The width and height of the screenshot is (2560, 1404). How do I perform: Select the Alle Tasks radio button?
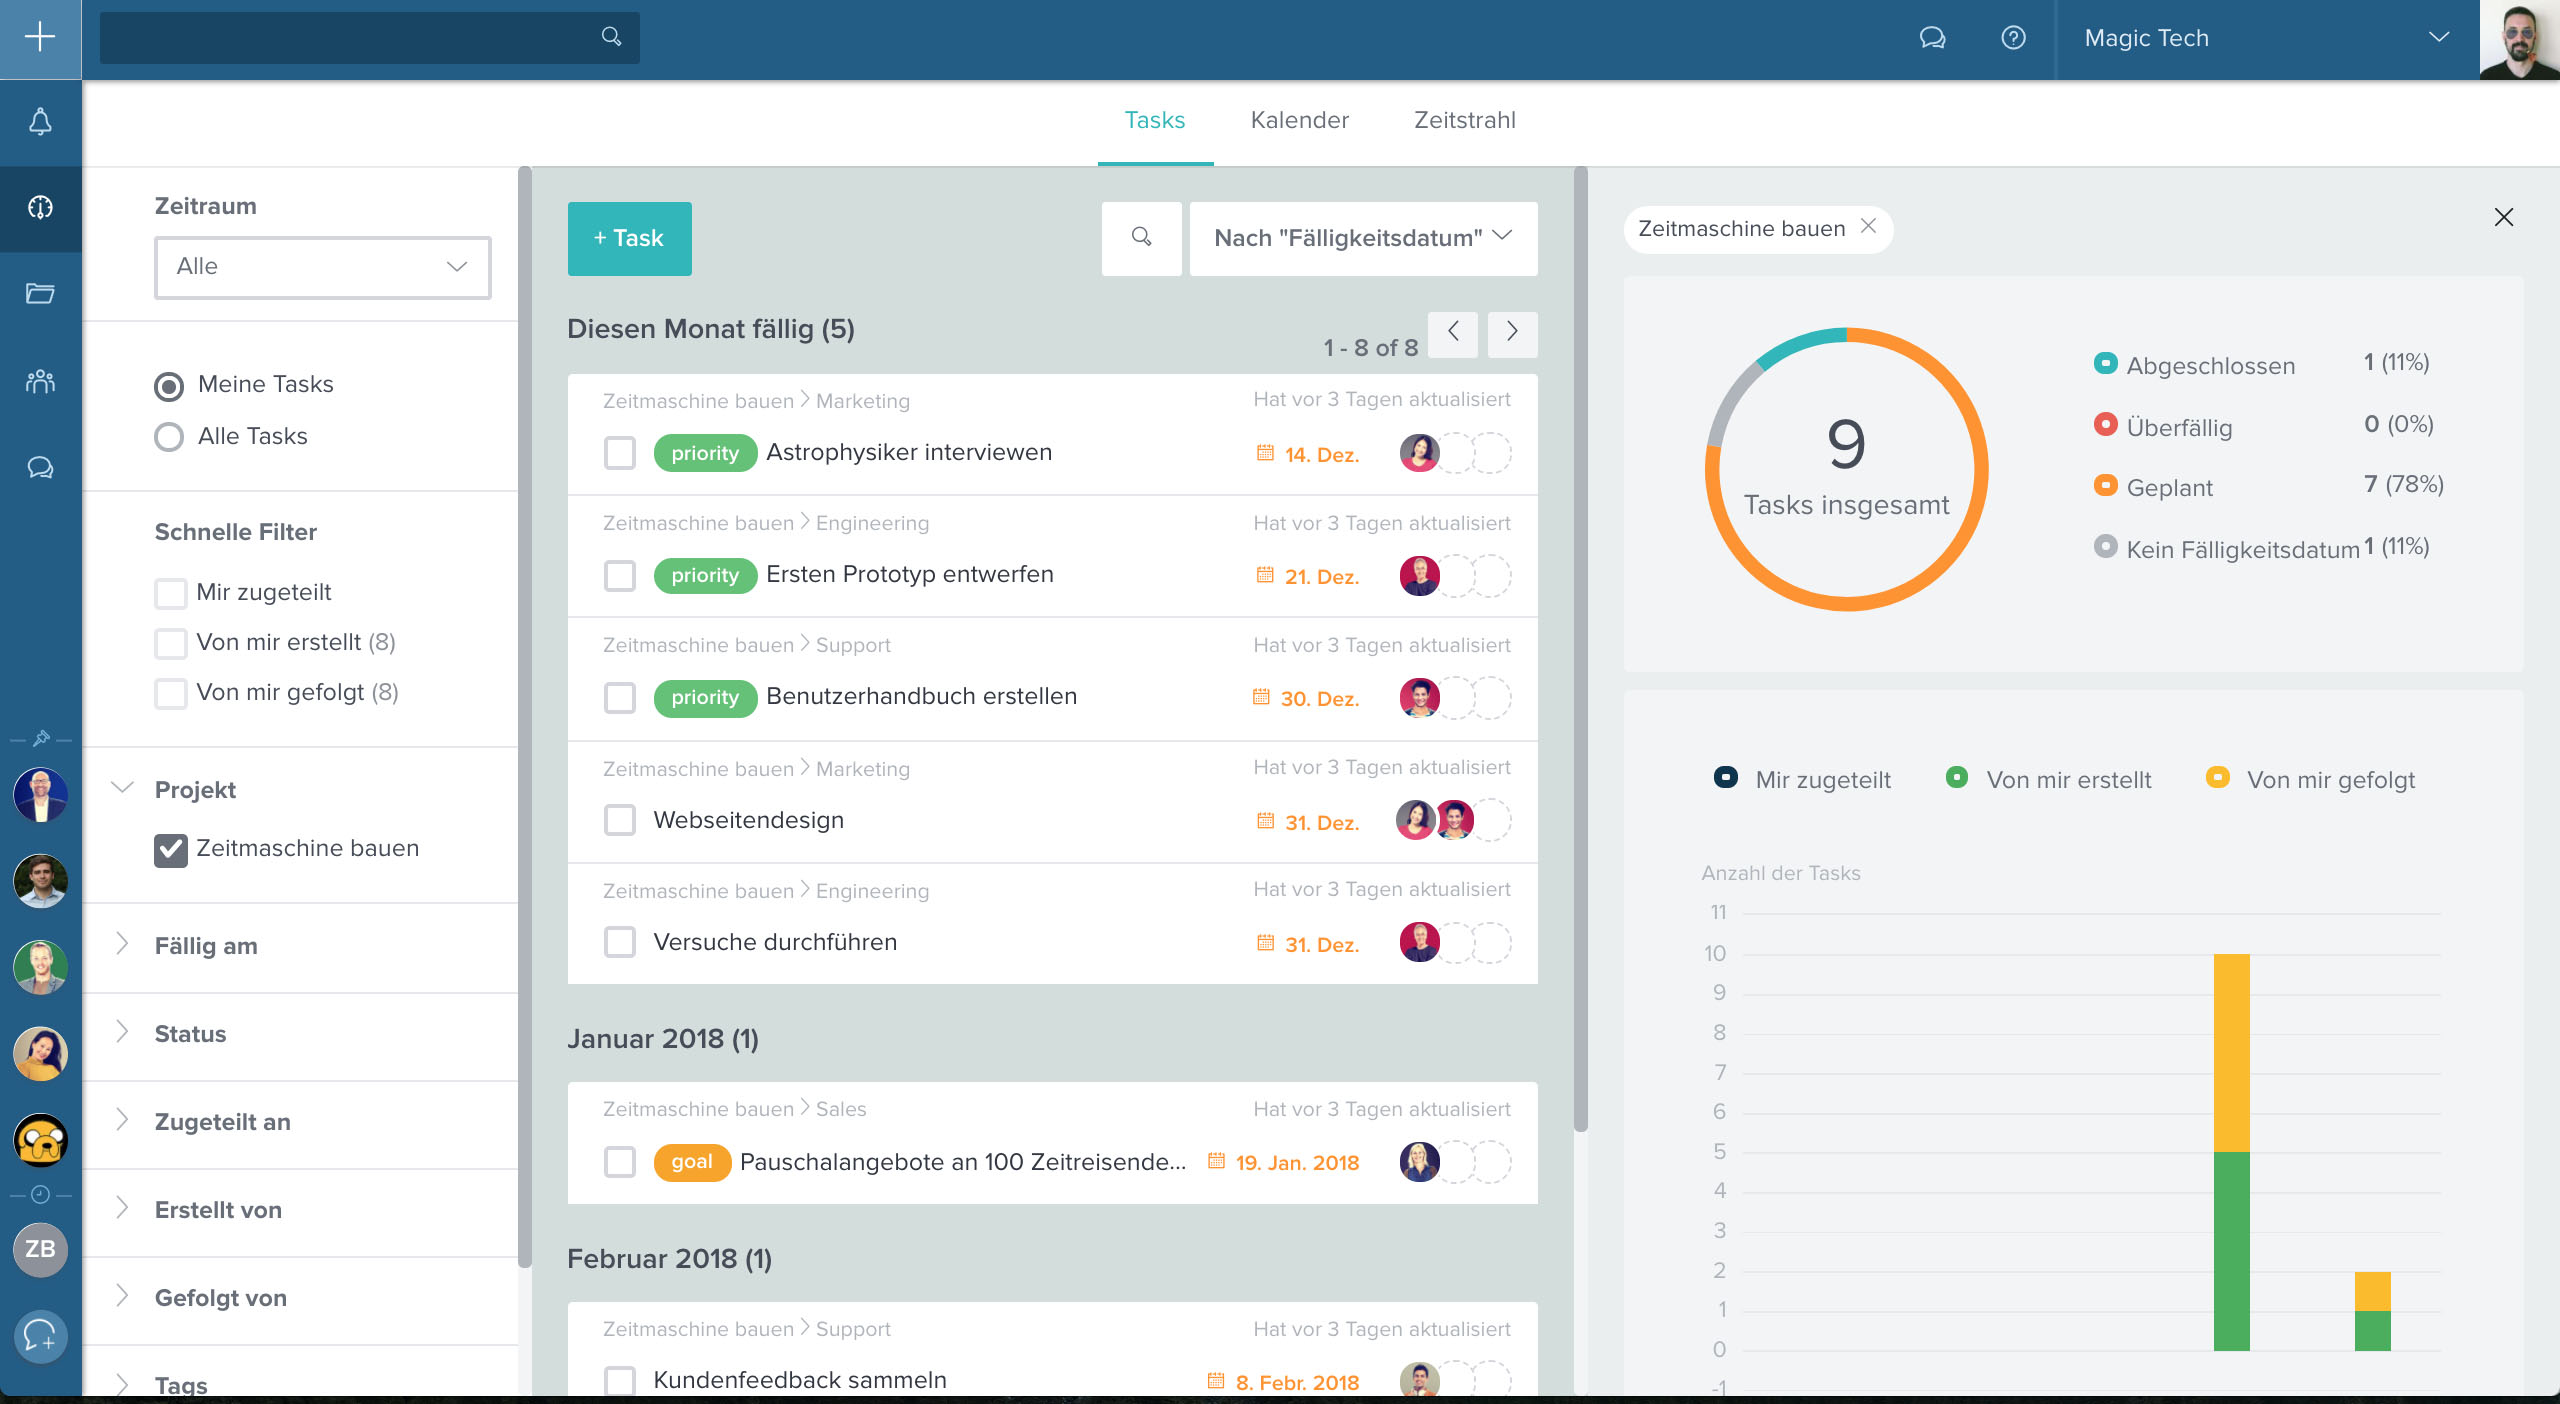[169, 437]
